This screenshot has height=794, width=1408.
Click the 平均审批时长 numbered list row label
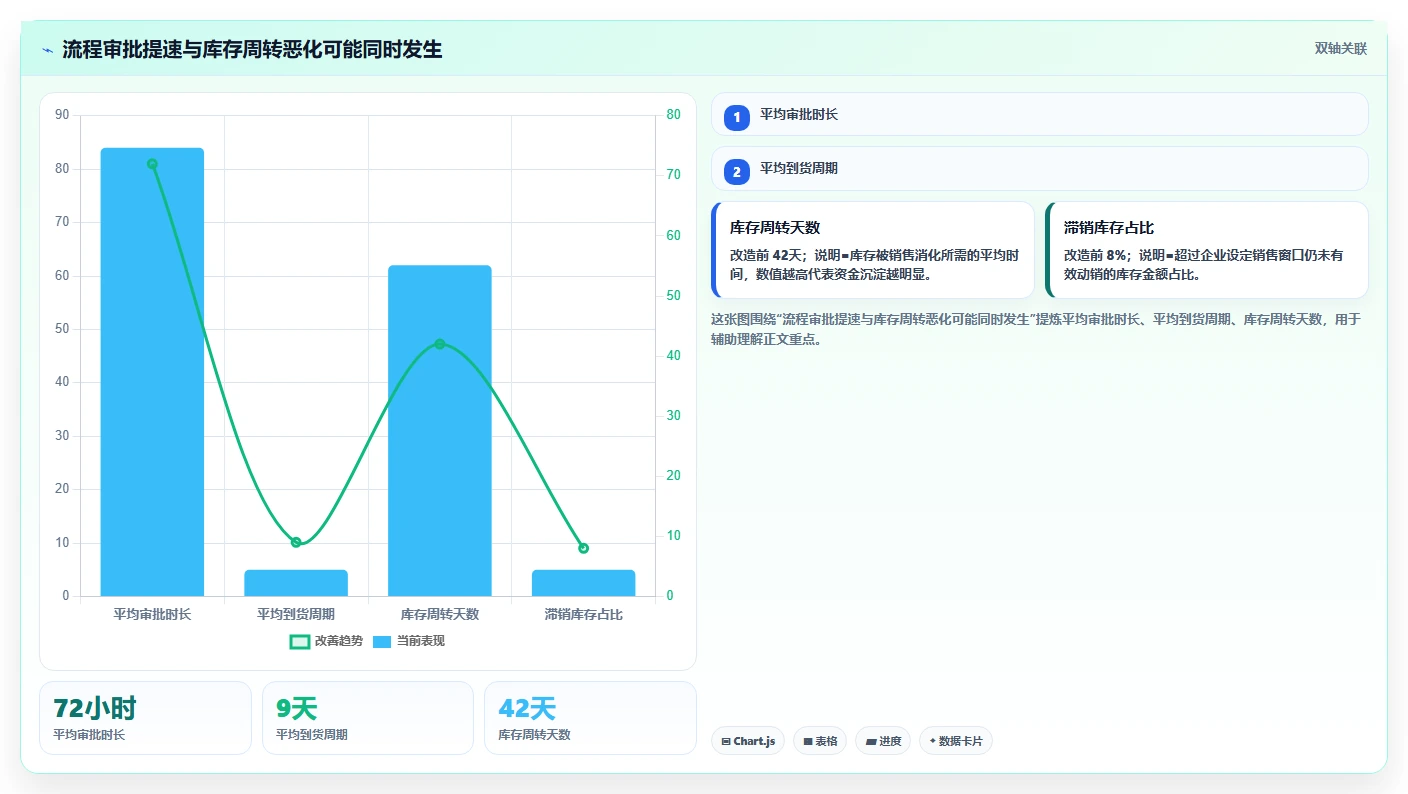799,115
